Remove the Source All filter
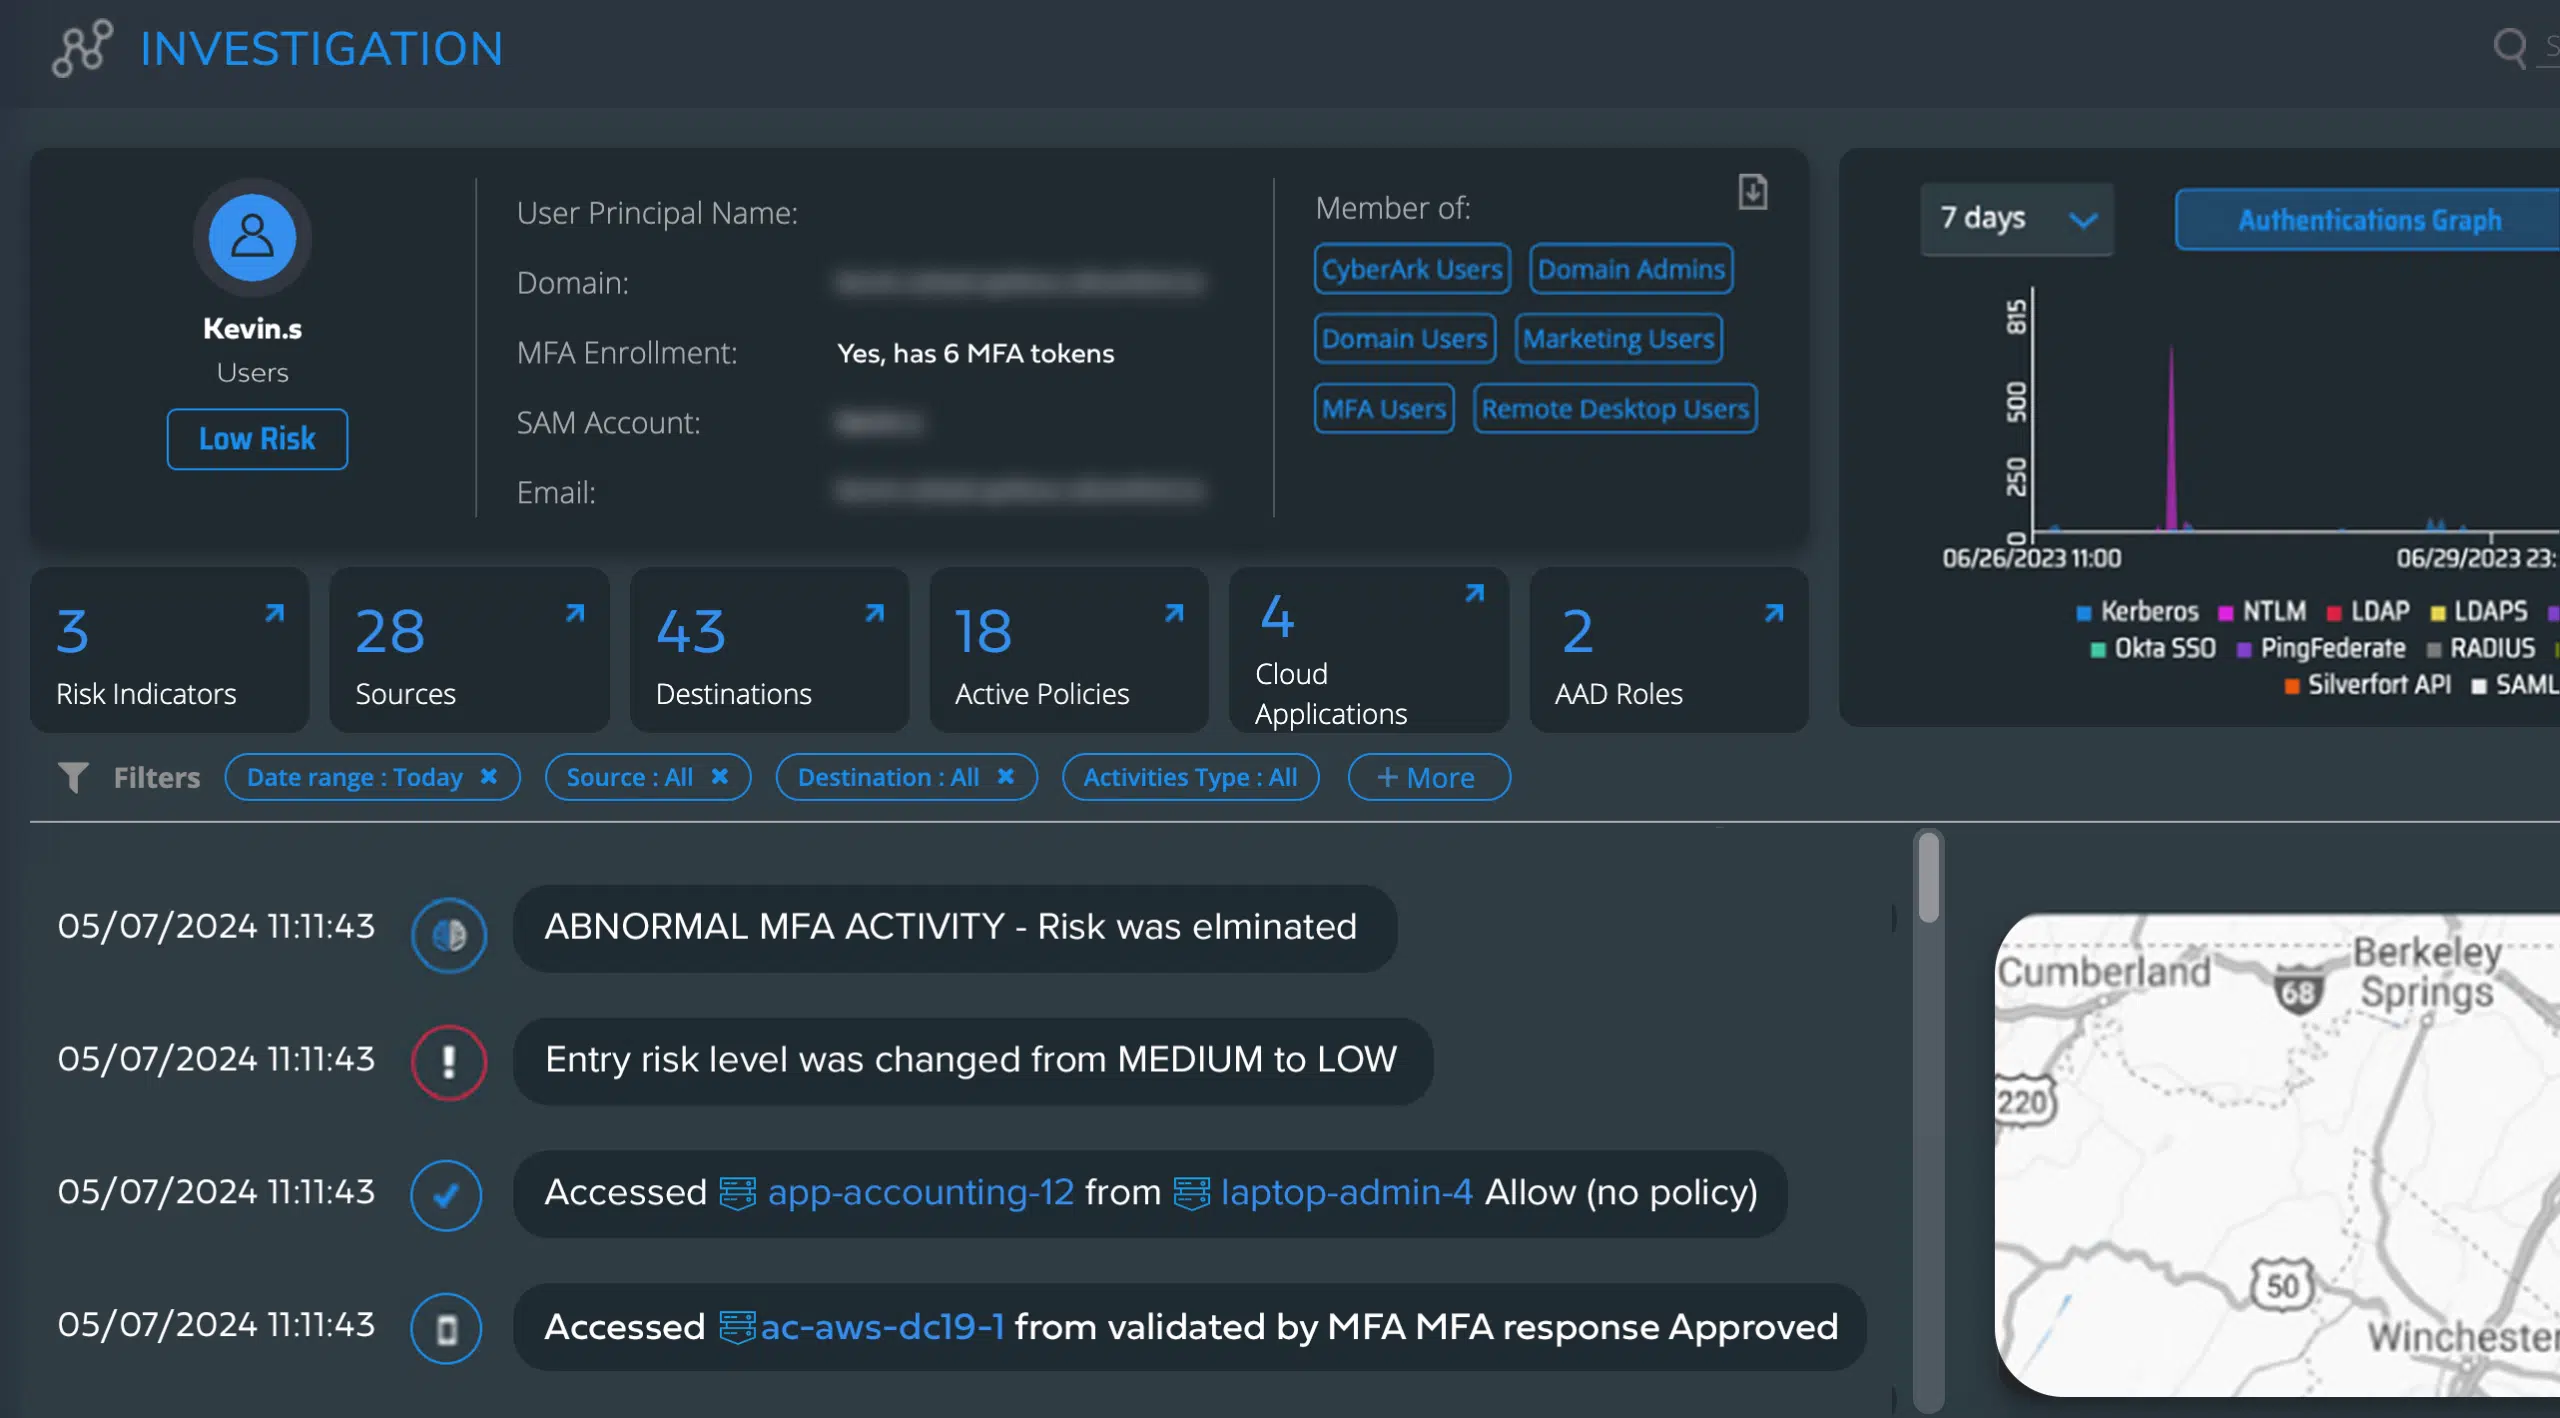Screen dimensions: 2560x1418 pos(719,777)
